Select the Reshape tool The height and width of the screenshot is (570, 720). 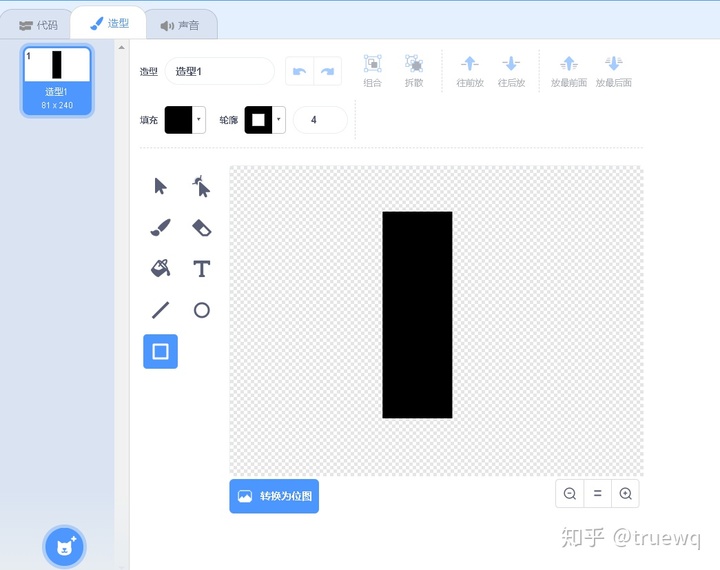pyautogui.click(x=201, y=186)
